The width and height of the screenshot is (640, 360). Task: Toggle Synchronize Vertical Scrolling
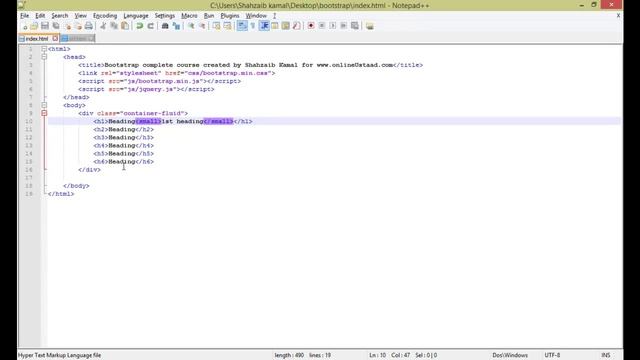(216, 26)
